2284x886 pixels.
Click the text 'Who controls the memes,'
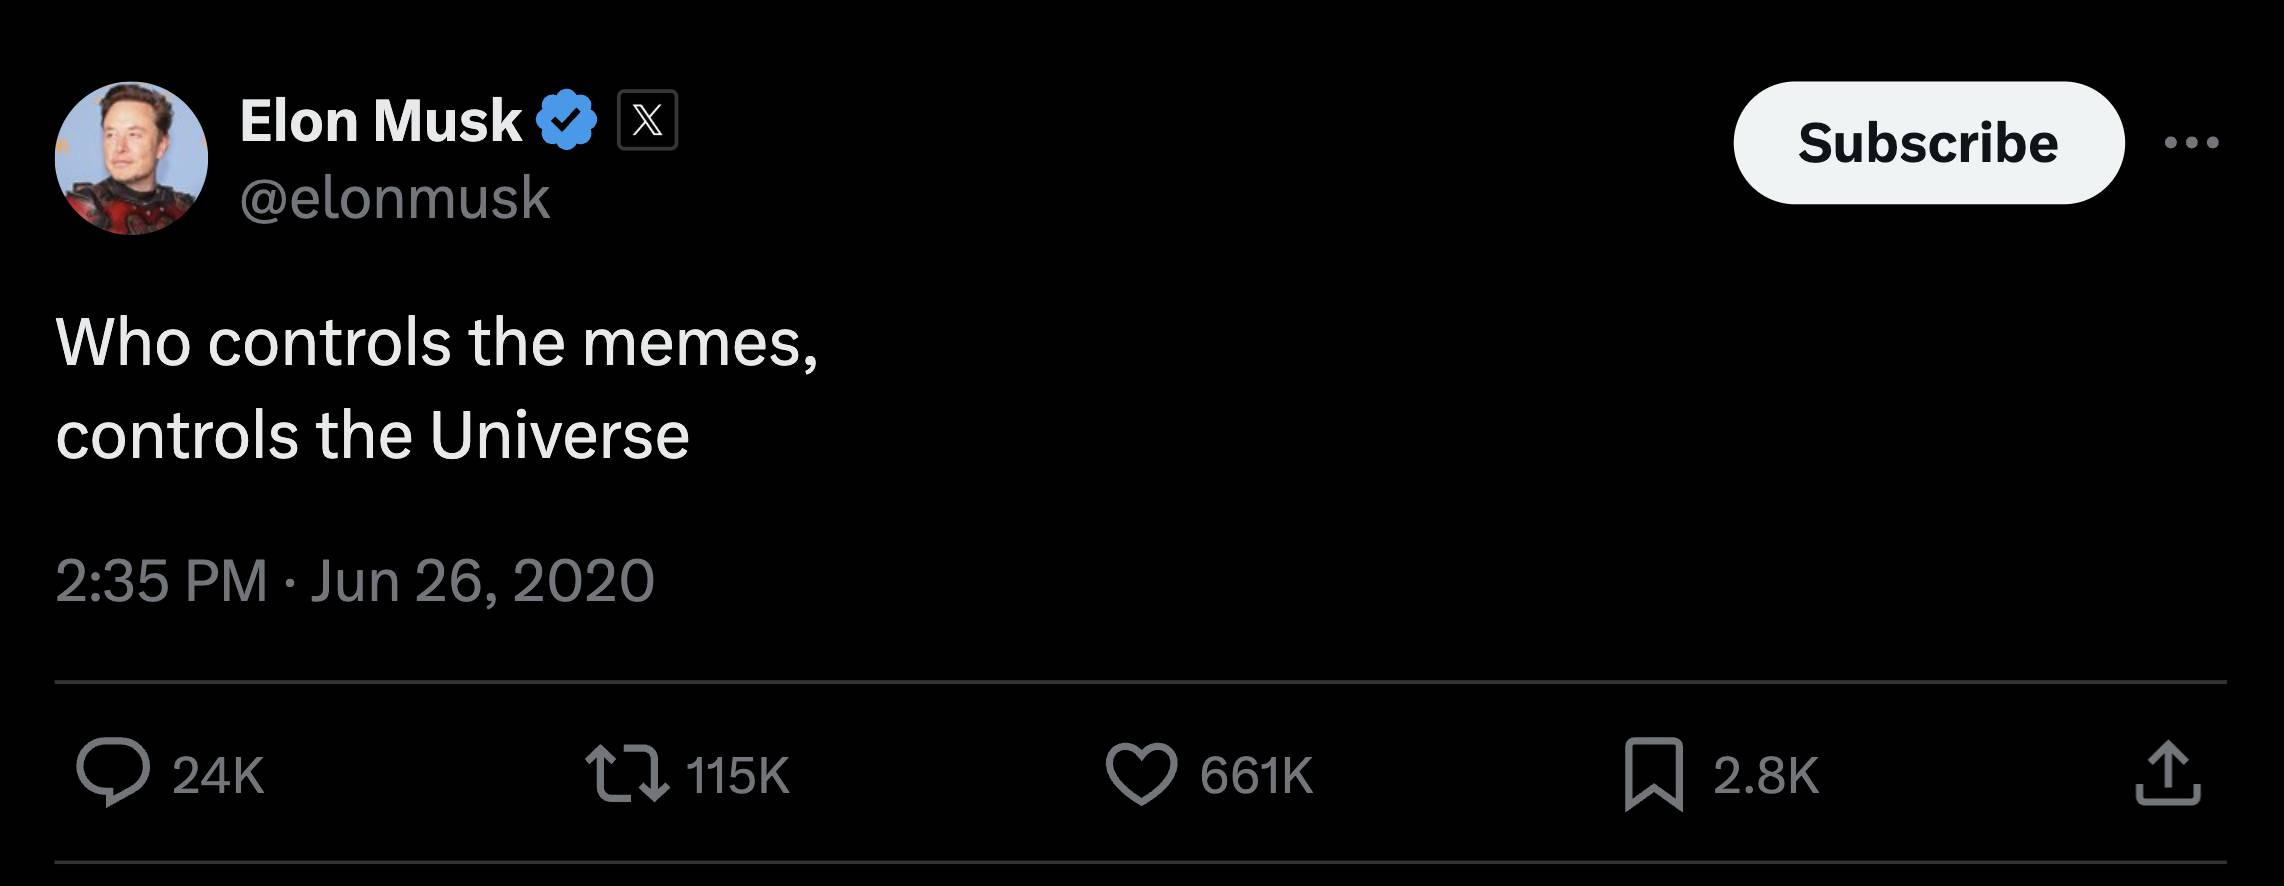click(x=437, y=343)
